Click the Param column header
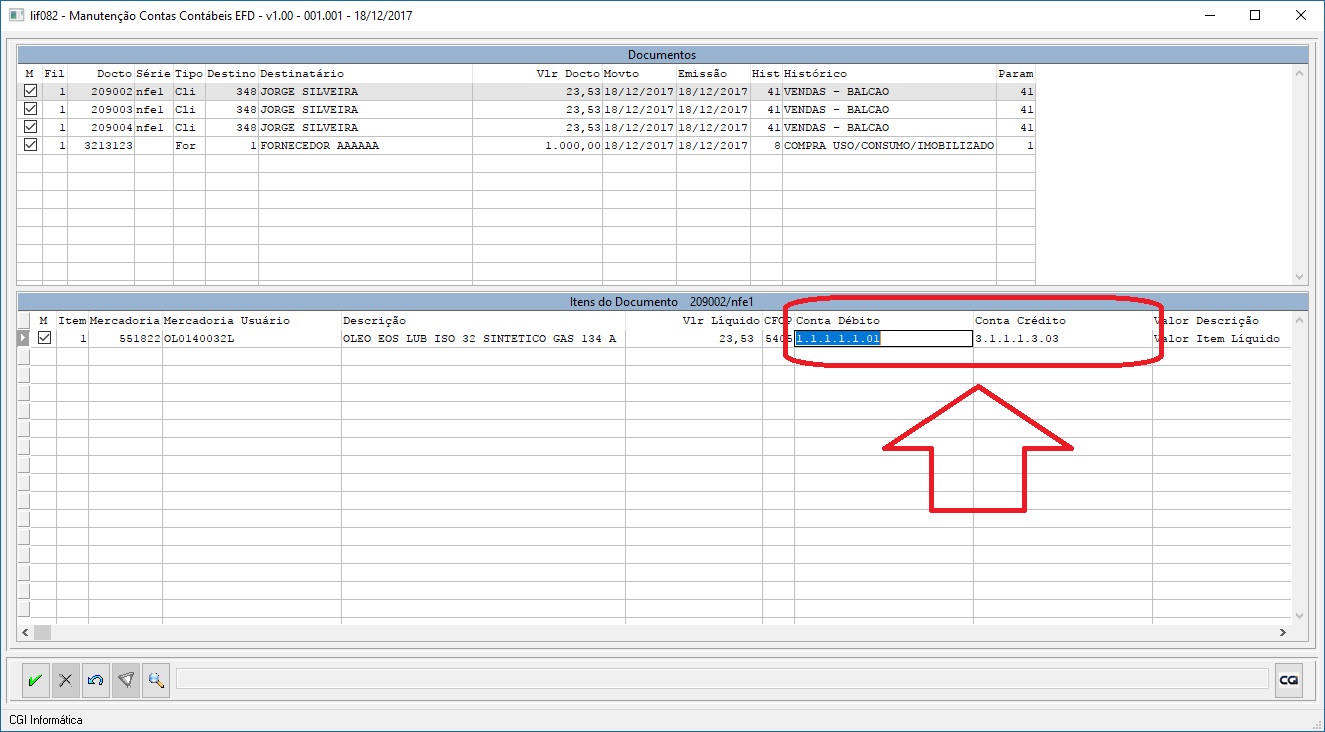The height and width of the screenshot is (732, 1325). (1015, 74)
